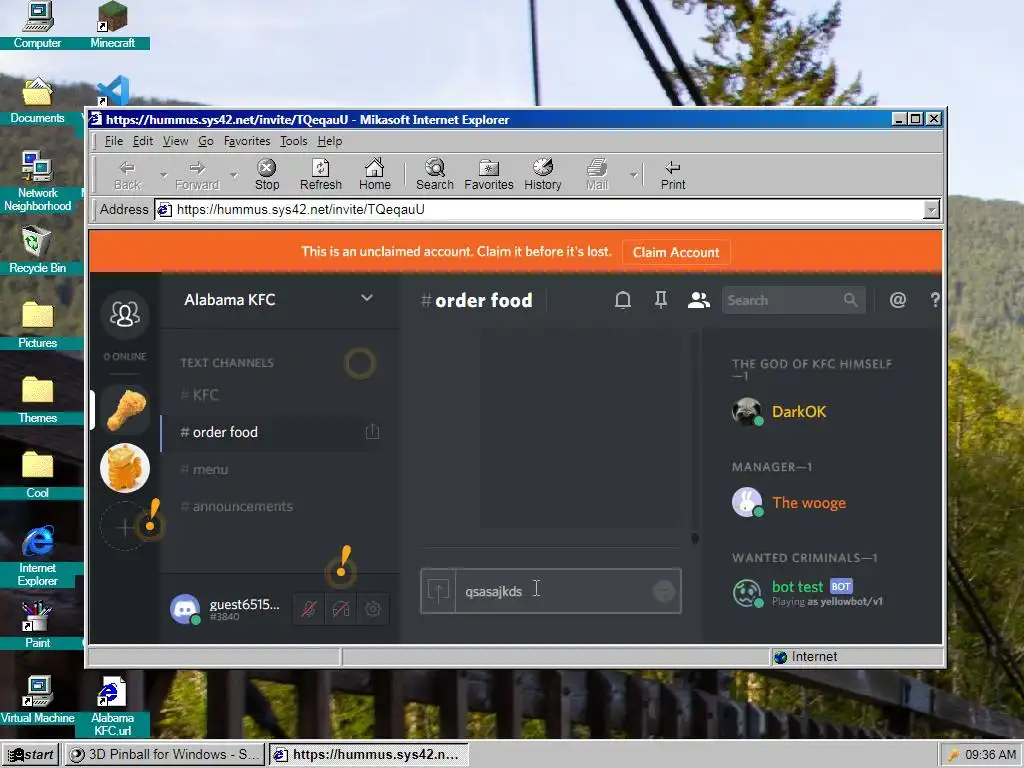Focus the message input containing qsasajkds

click(x=554, y=591)
